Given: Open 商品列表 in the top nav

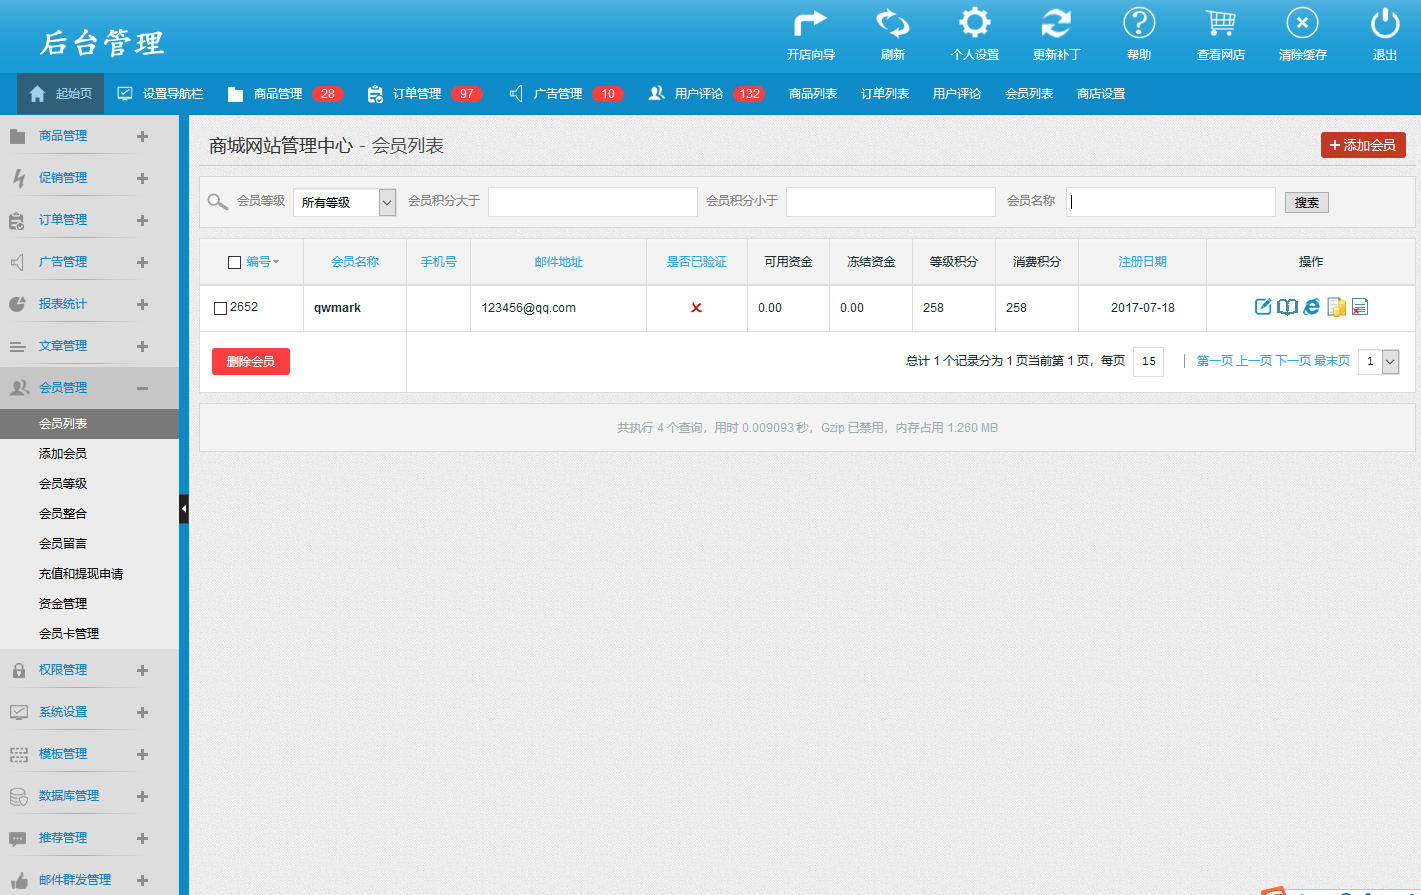Looking at the screenshot, I should point(813,94).
